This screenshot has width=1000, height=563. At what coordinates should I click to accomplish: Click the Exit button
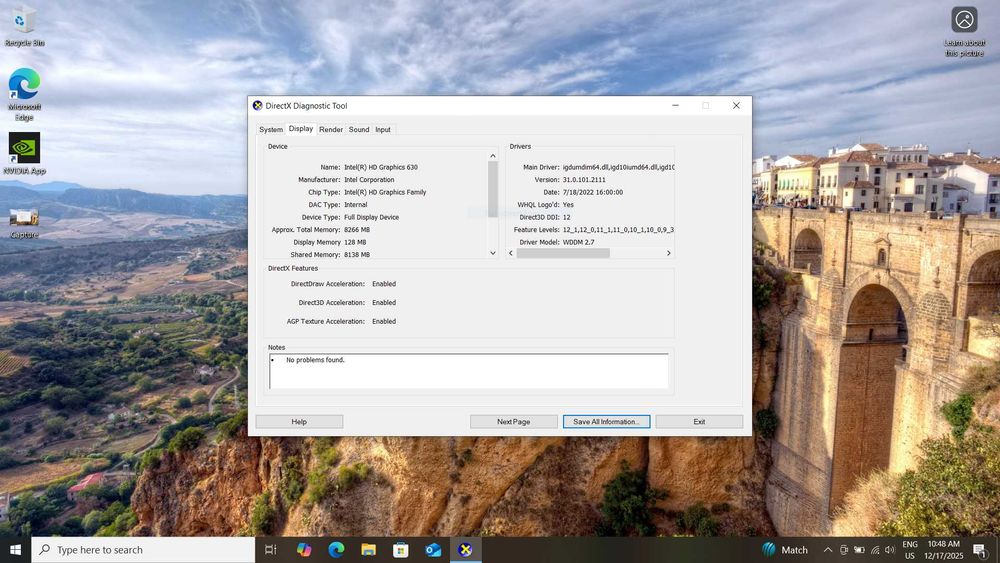tap(699, 421)
